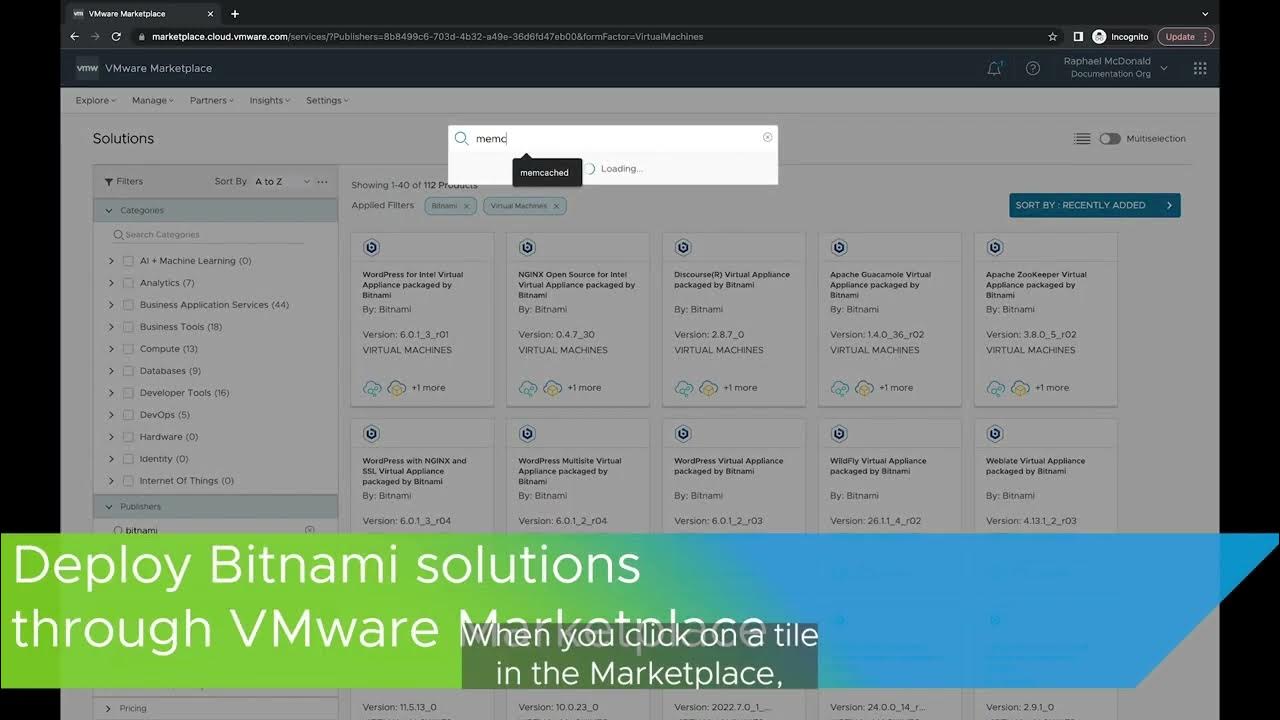
Task: Click the browser Update button
Action: click(1186, 36)
